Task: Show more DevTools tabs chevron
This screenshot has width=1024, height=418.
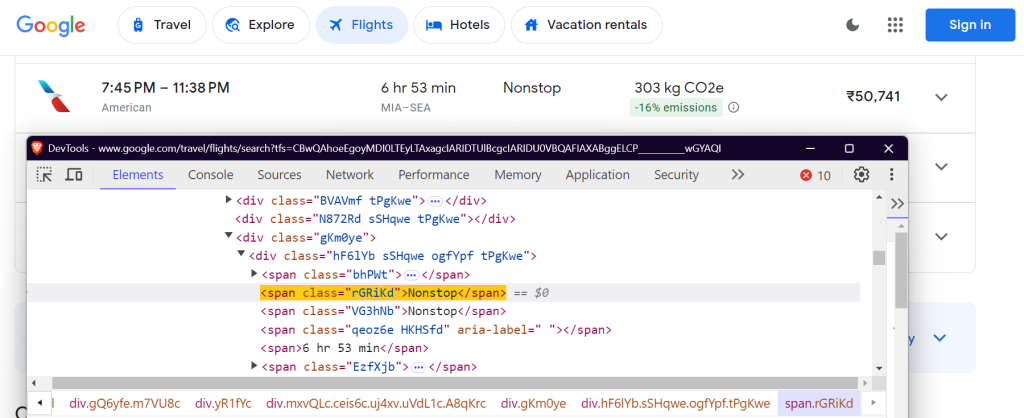Action: (738, 175)
